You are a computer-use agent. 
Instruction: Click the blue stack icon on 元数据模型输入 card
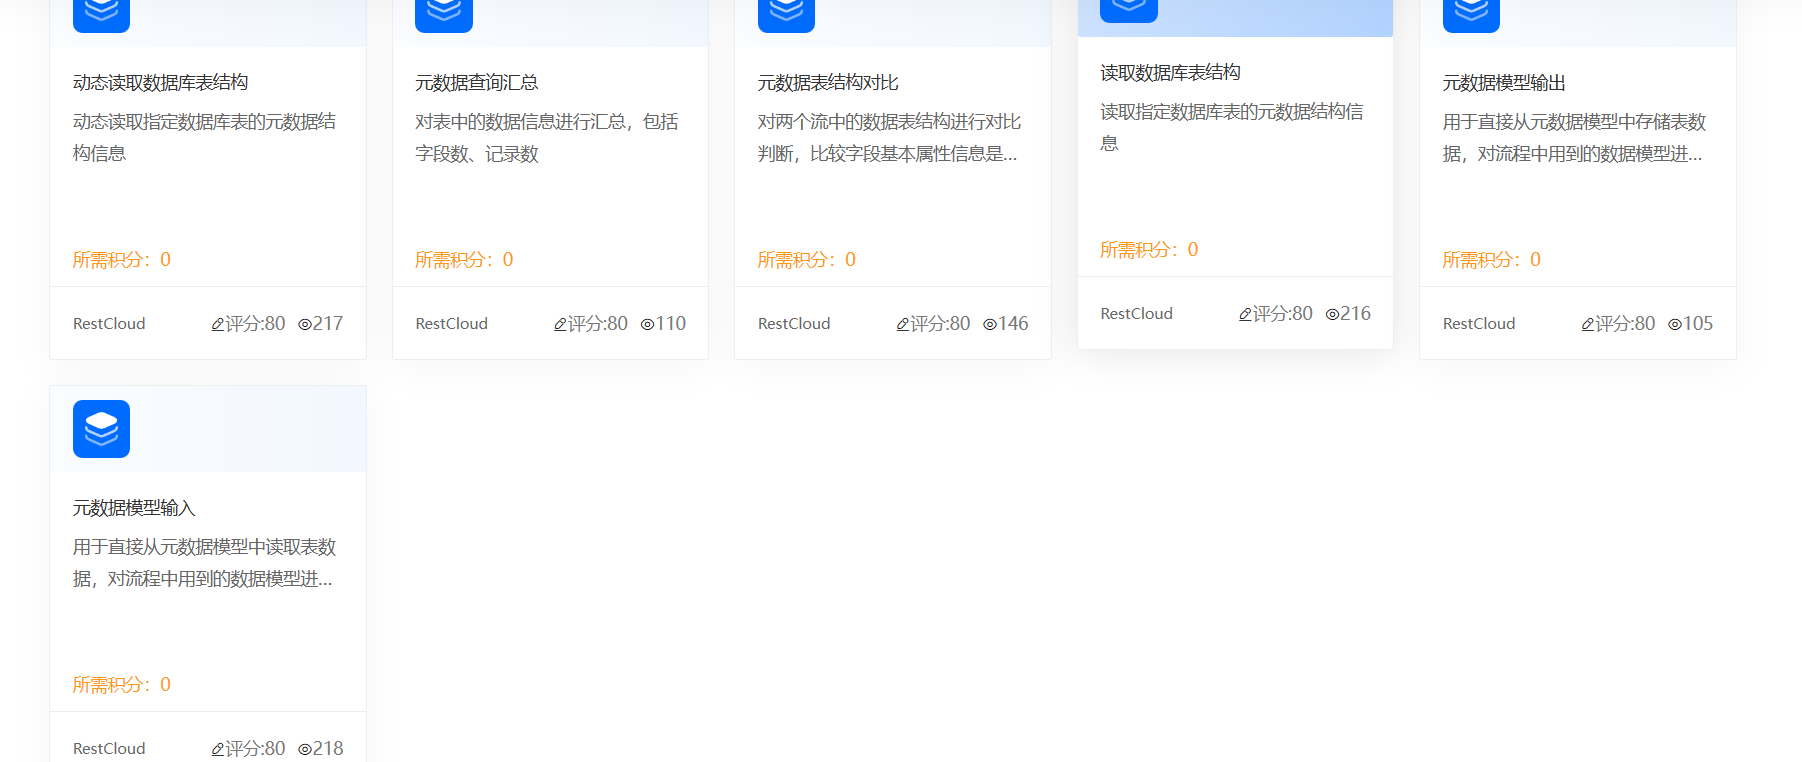(x=101, y=429)
